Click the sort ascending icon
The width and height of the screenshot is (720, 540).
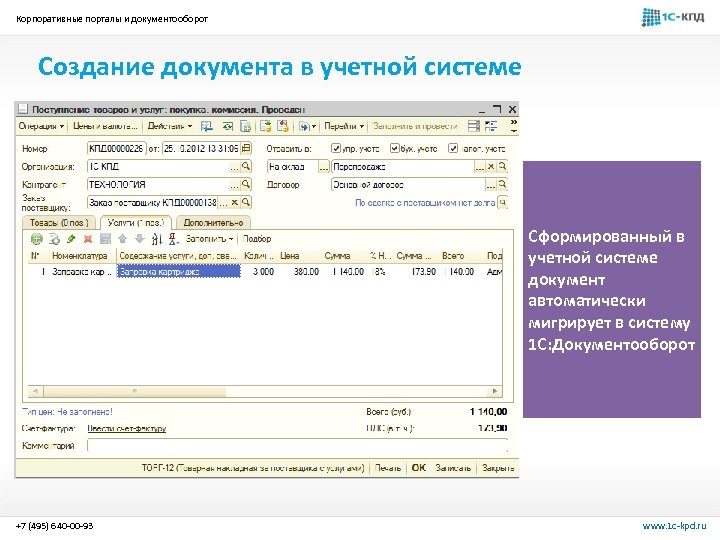[157, 239]
